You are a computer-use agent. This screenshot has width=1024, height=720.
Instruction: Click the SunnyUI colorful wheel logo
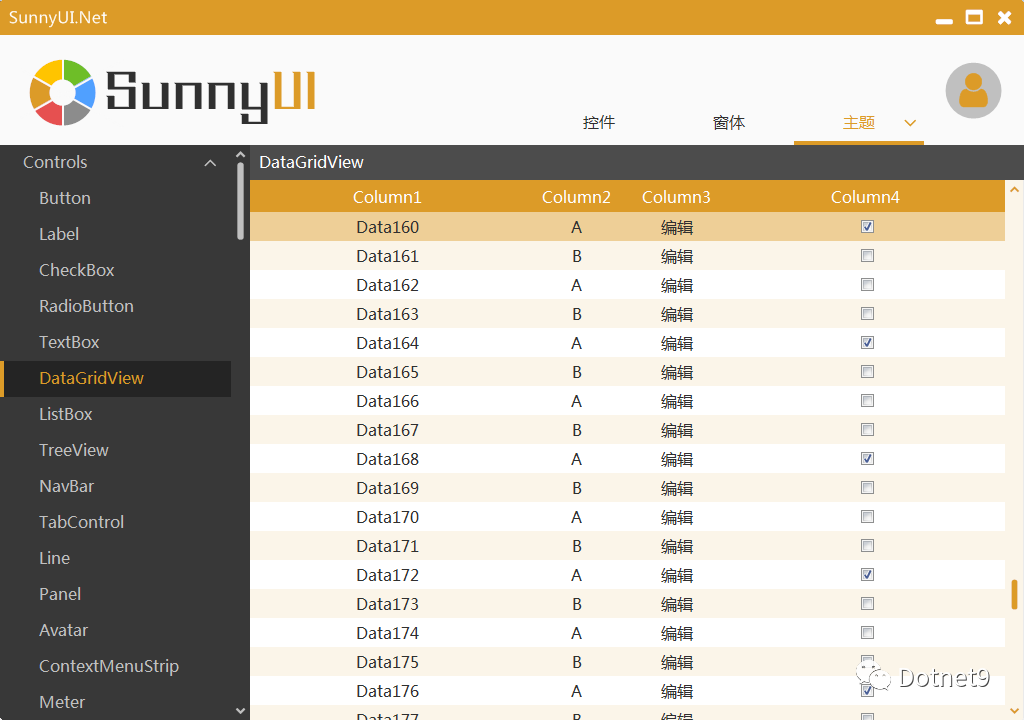coord(63,92)
